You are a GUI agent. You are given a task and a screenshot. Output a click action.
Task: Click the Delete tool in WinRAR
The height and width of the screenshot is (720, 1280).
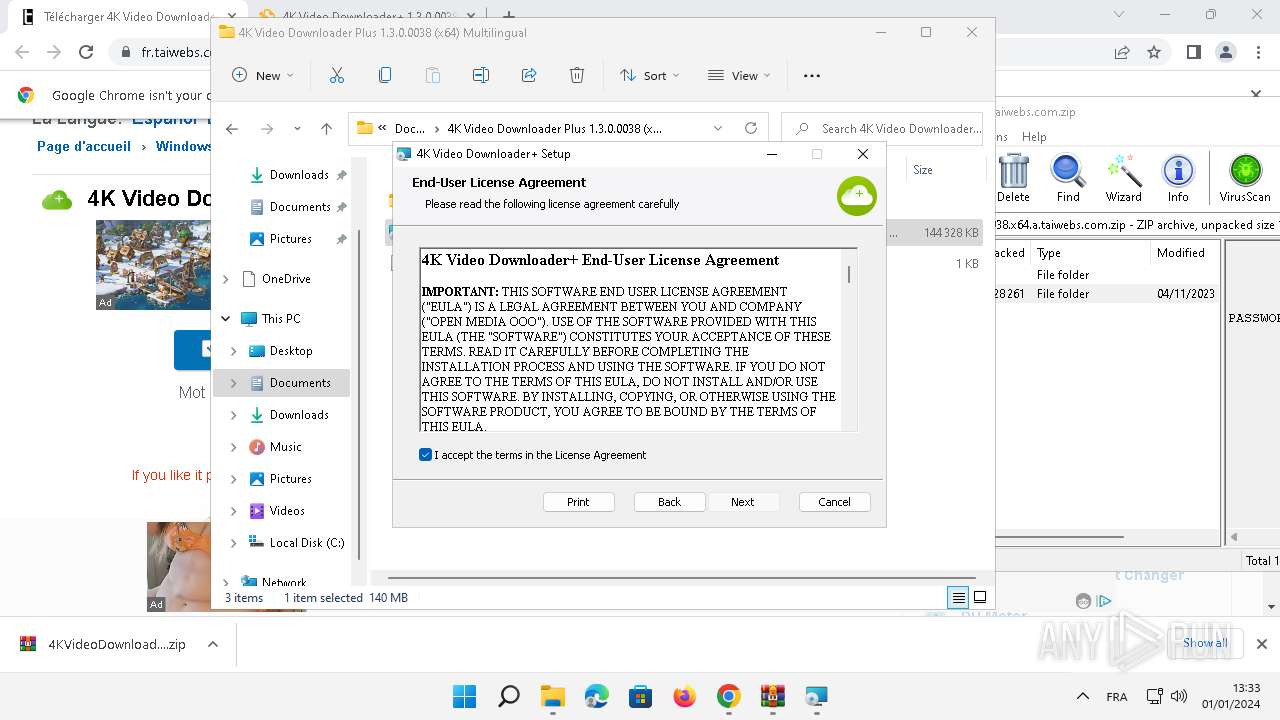pyautogui.click(x=1013, y=178)
